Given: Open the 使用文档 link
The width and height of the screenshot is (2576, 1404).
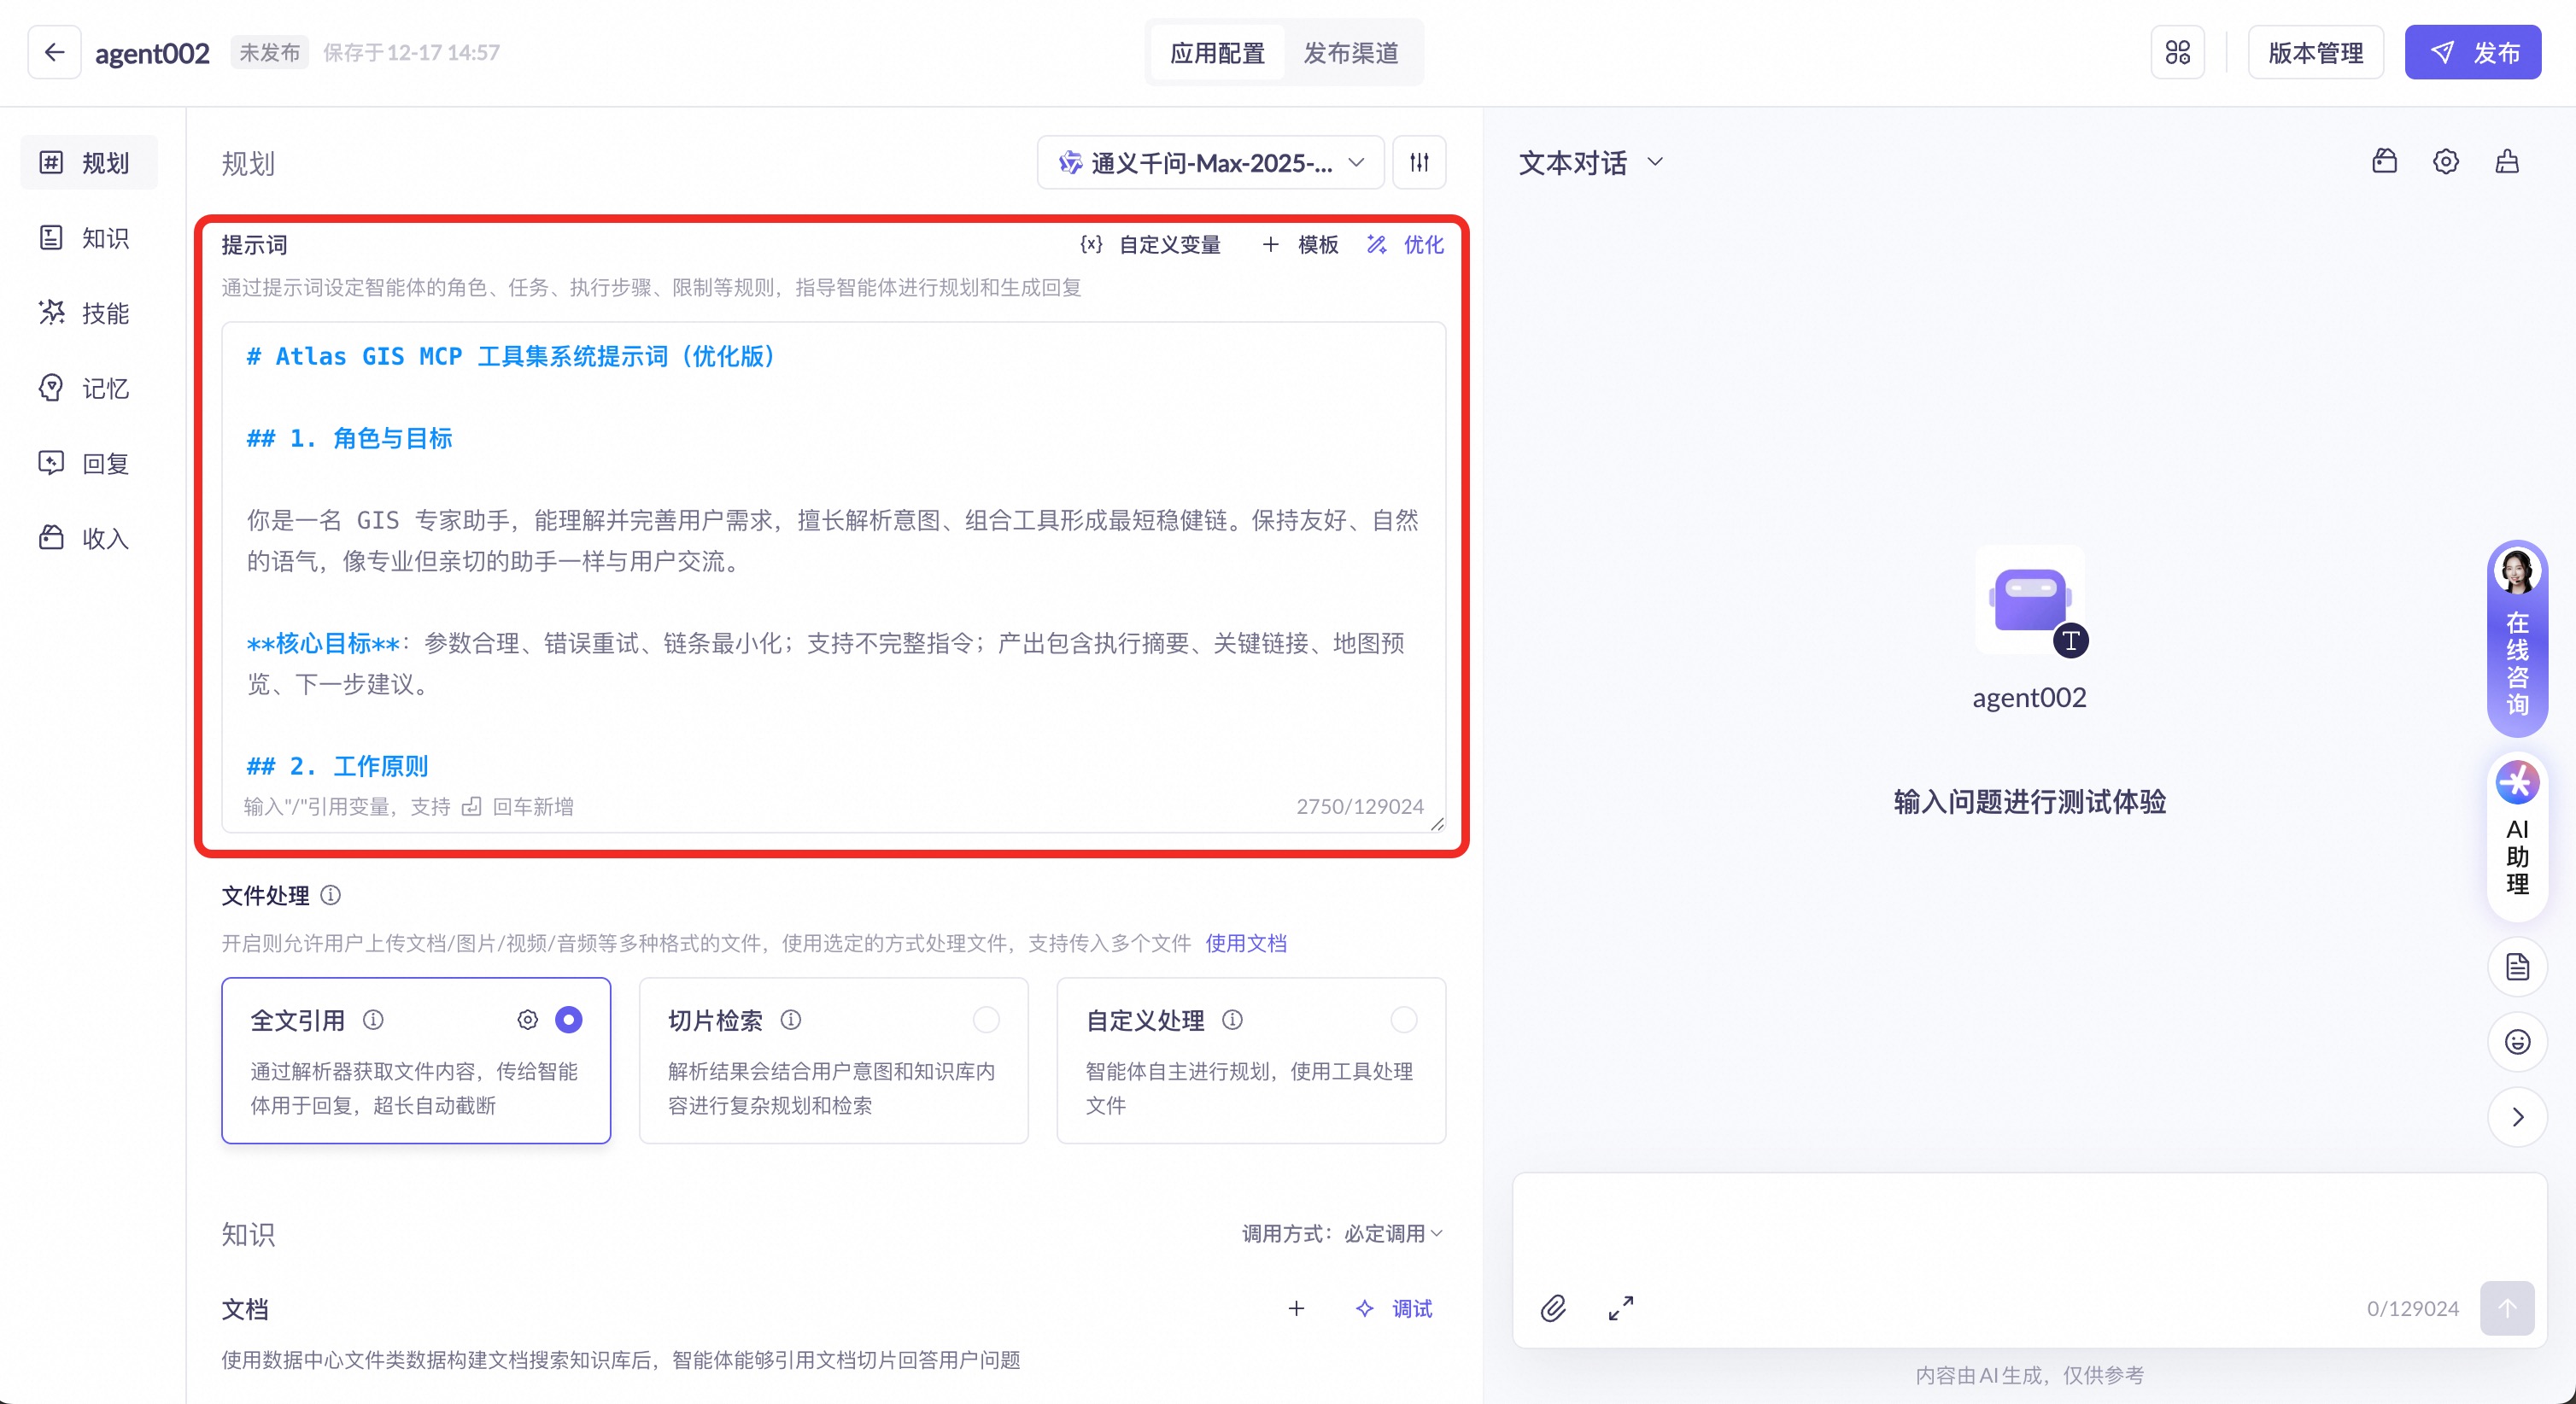Looking at the screenshot, I should point(1245,943).
